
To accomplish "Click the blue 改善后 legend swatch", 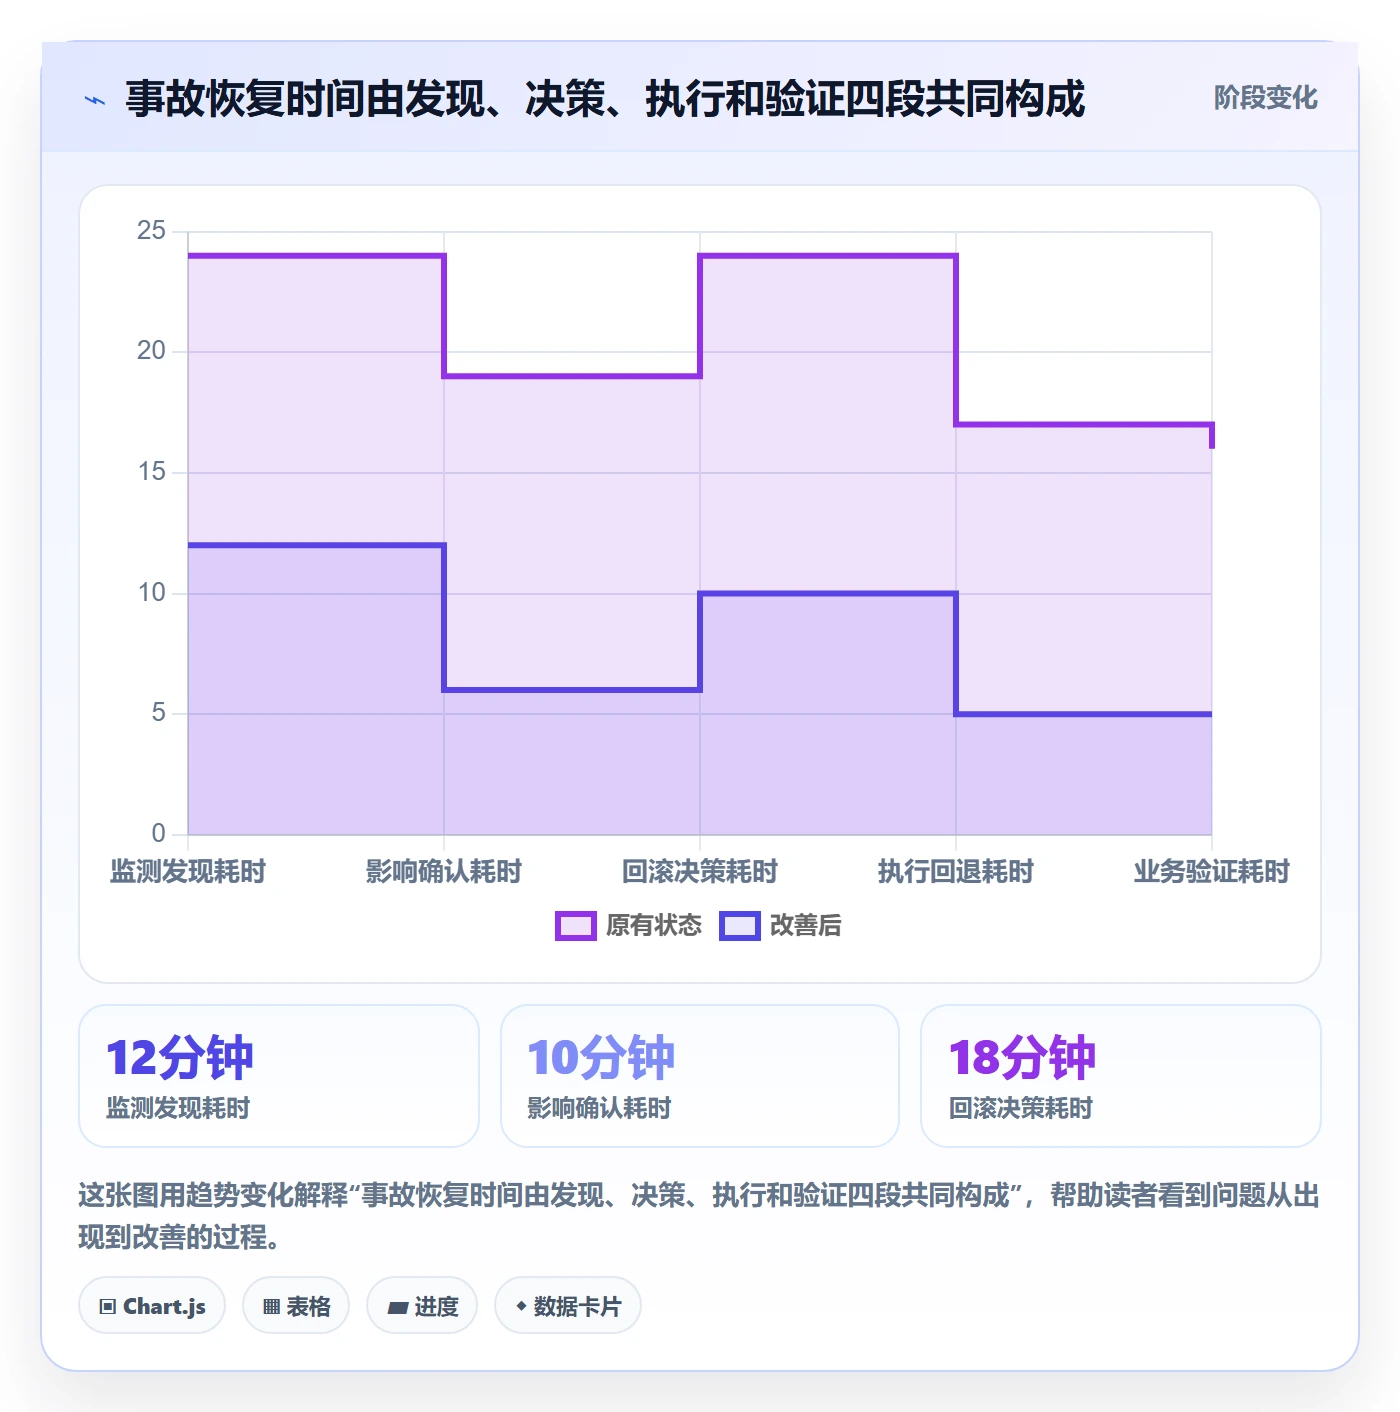I will (740, 926).
